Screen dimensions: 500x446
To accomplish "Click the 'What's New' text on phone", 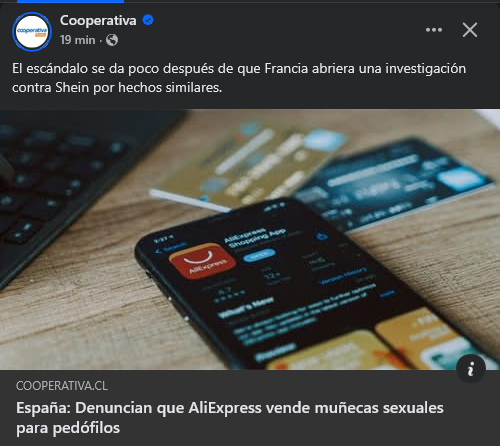I will pyautogui.click(x=246, y=307).
